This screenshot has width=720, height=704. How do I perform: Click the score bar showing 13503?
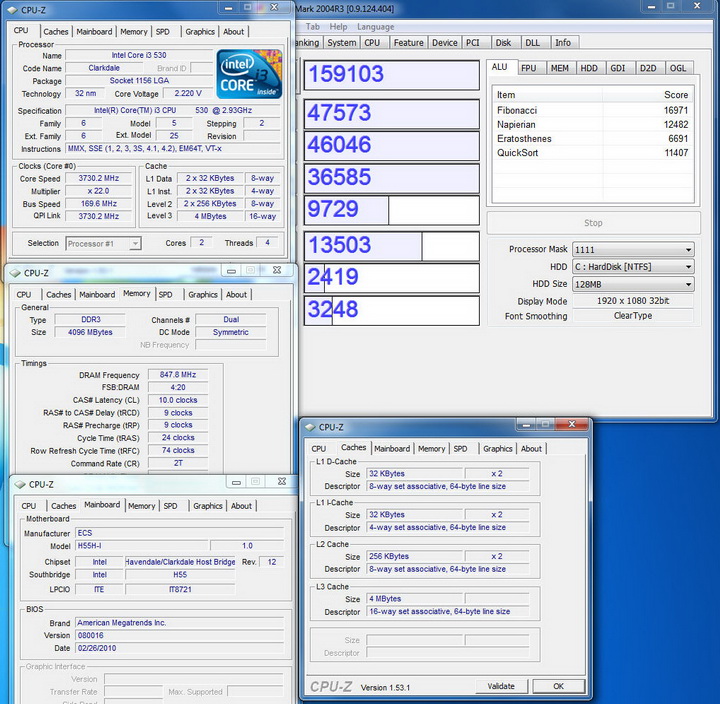[x=392, y=246]
